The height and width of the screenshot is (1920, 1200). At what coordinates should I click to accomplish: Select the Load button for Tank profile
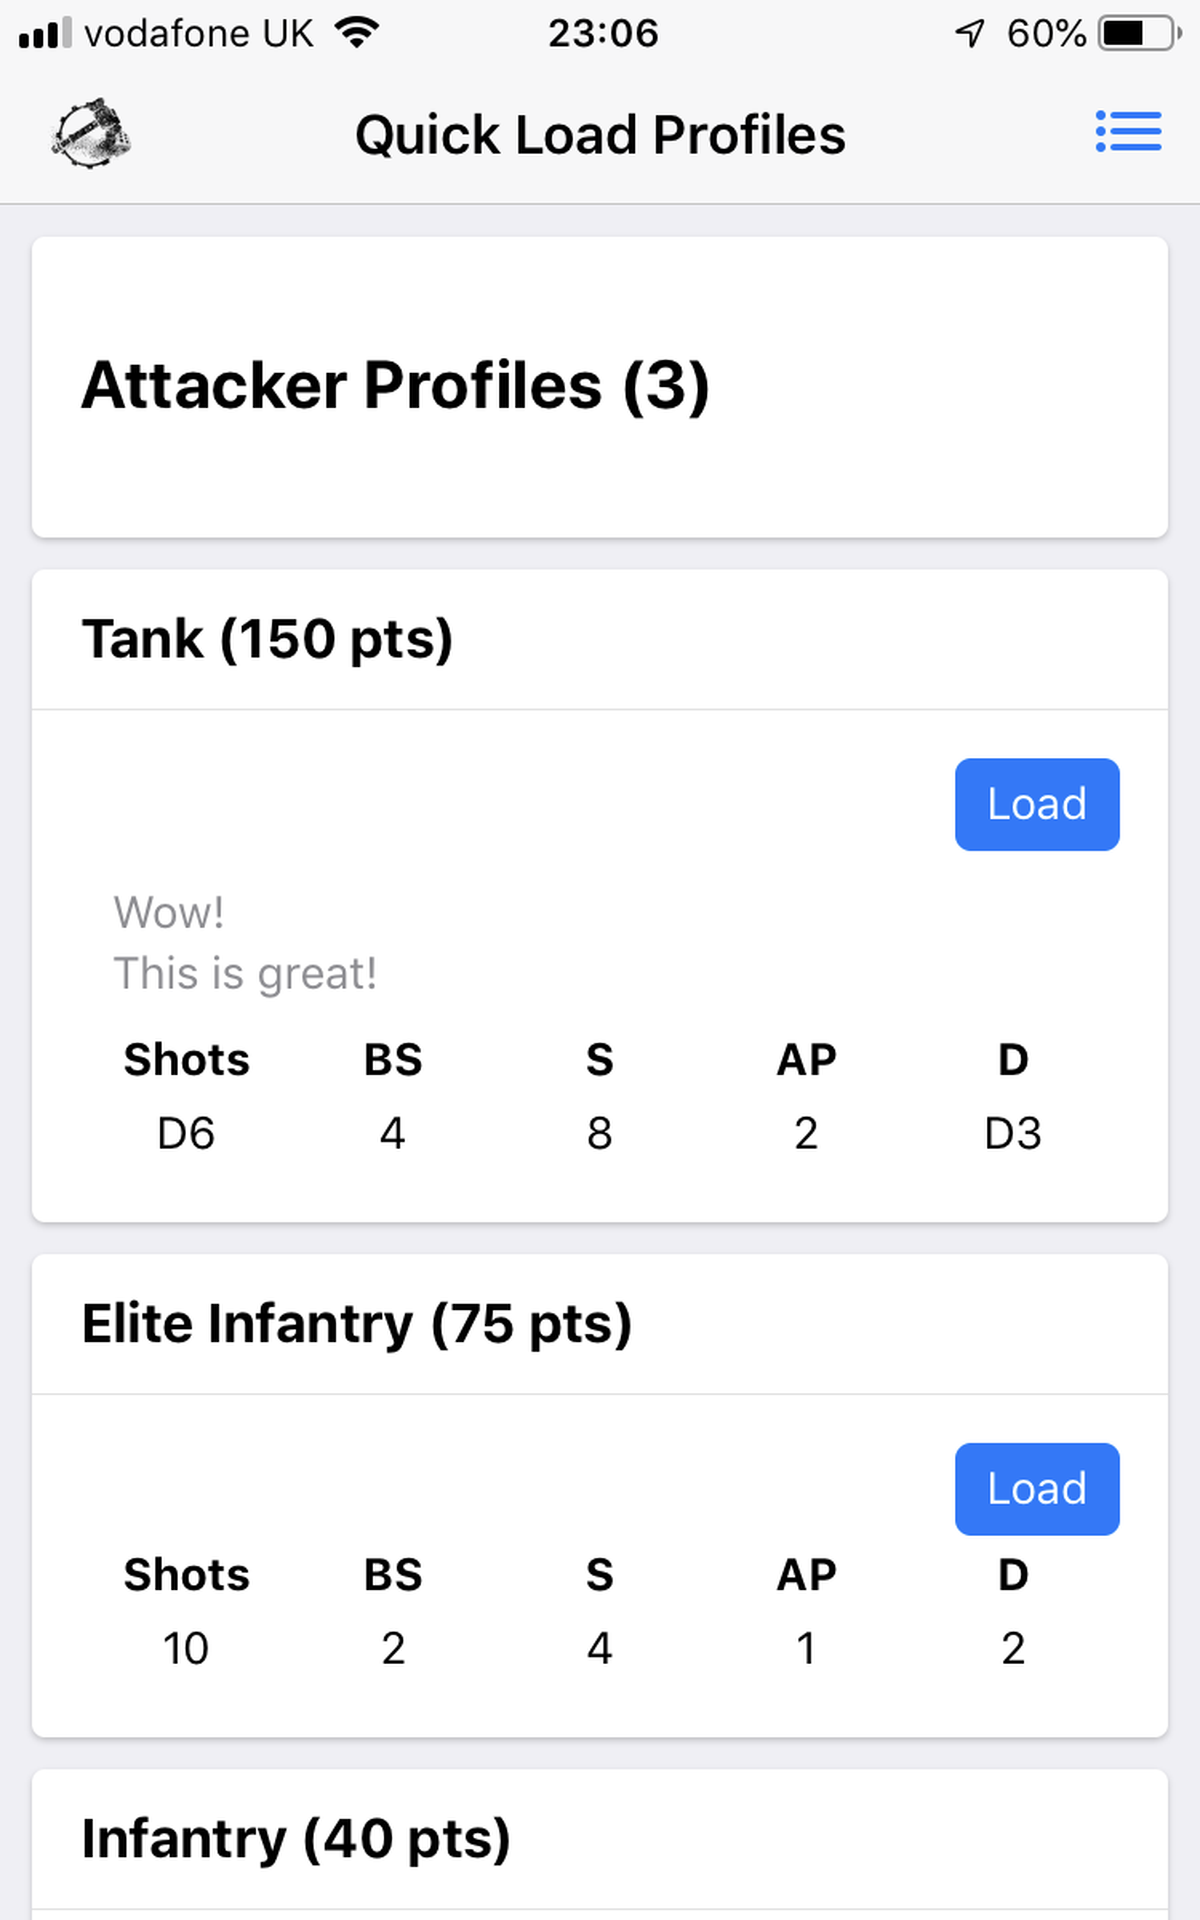coord(1037,804)
